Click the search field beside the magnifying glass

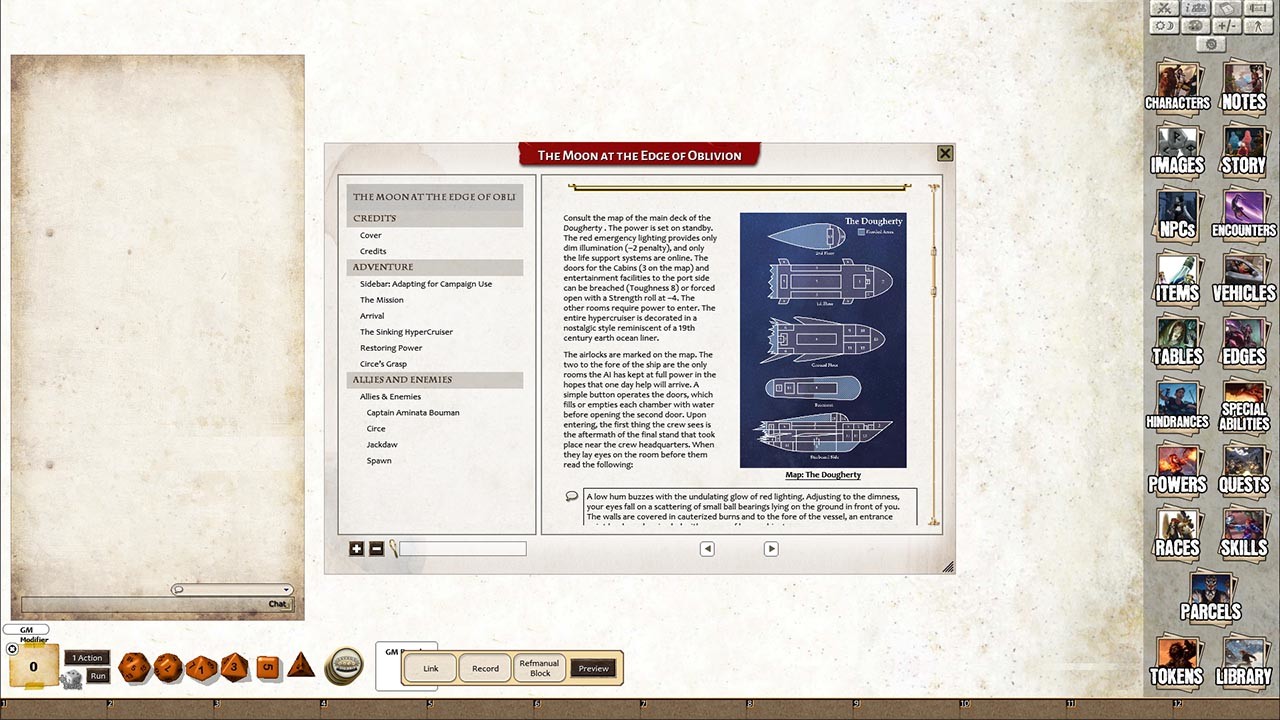[460, 548]
